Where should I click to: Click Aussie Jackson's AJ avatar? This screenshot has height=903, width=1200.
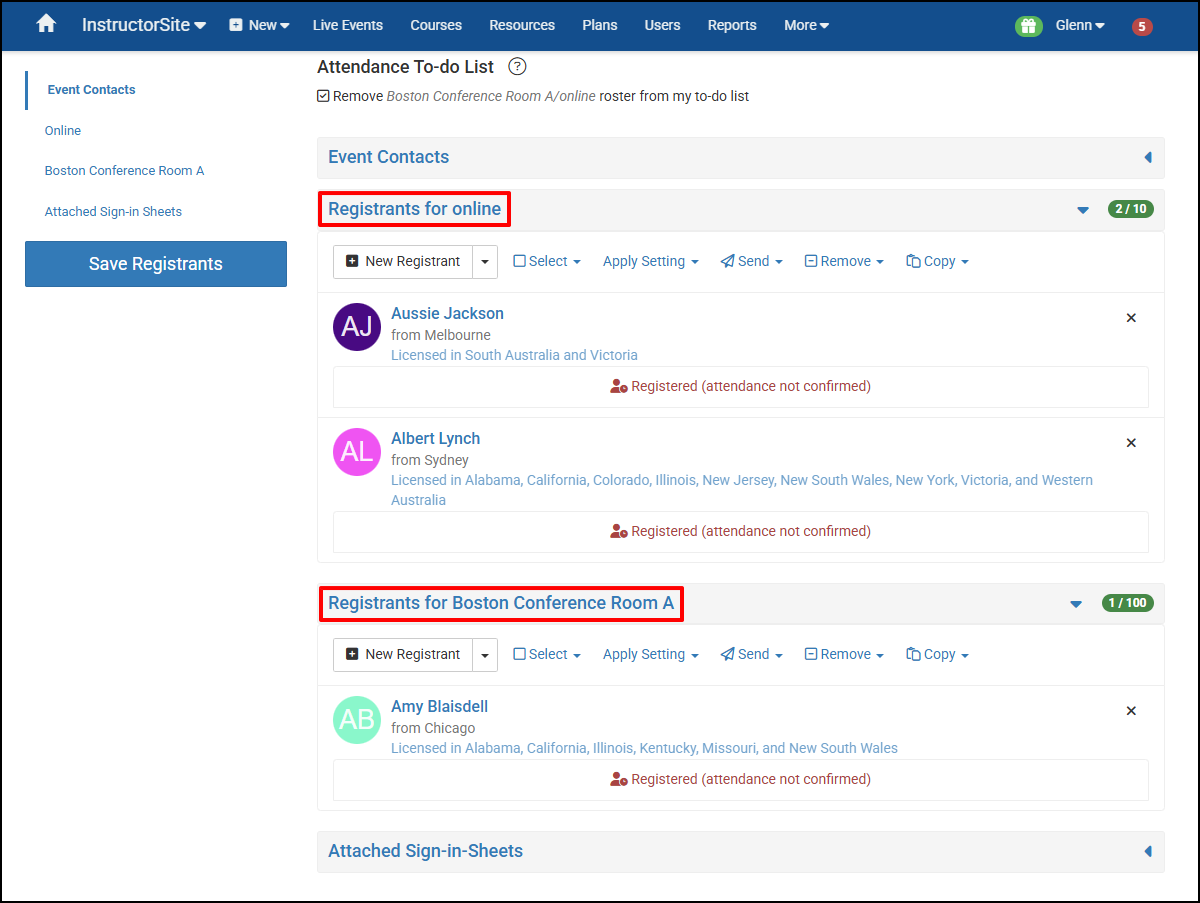point(357,327)
